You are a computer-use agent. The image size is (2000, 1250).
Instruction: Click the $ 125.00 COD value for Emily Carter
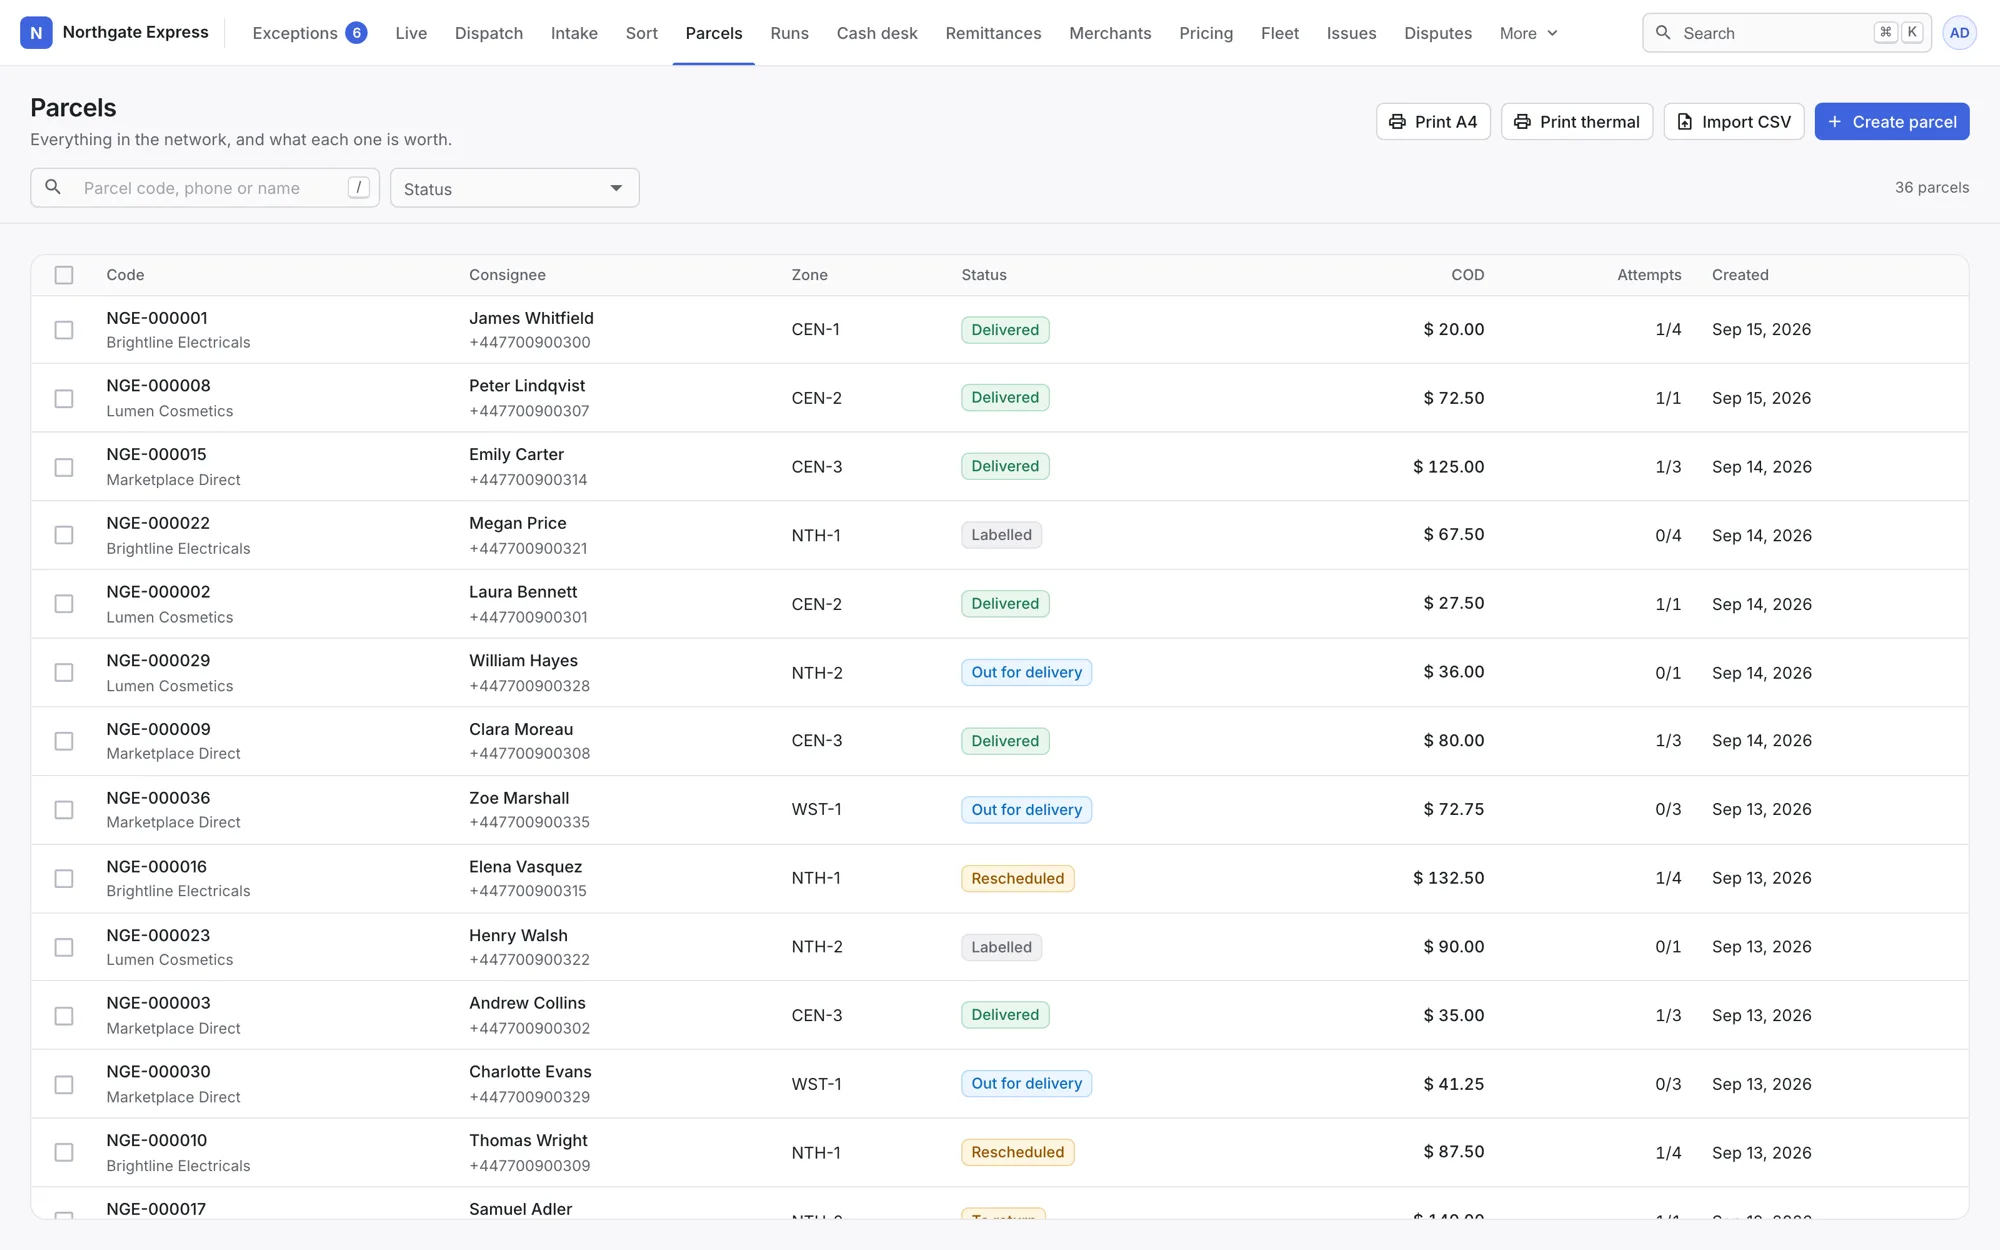point(1448,467)
